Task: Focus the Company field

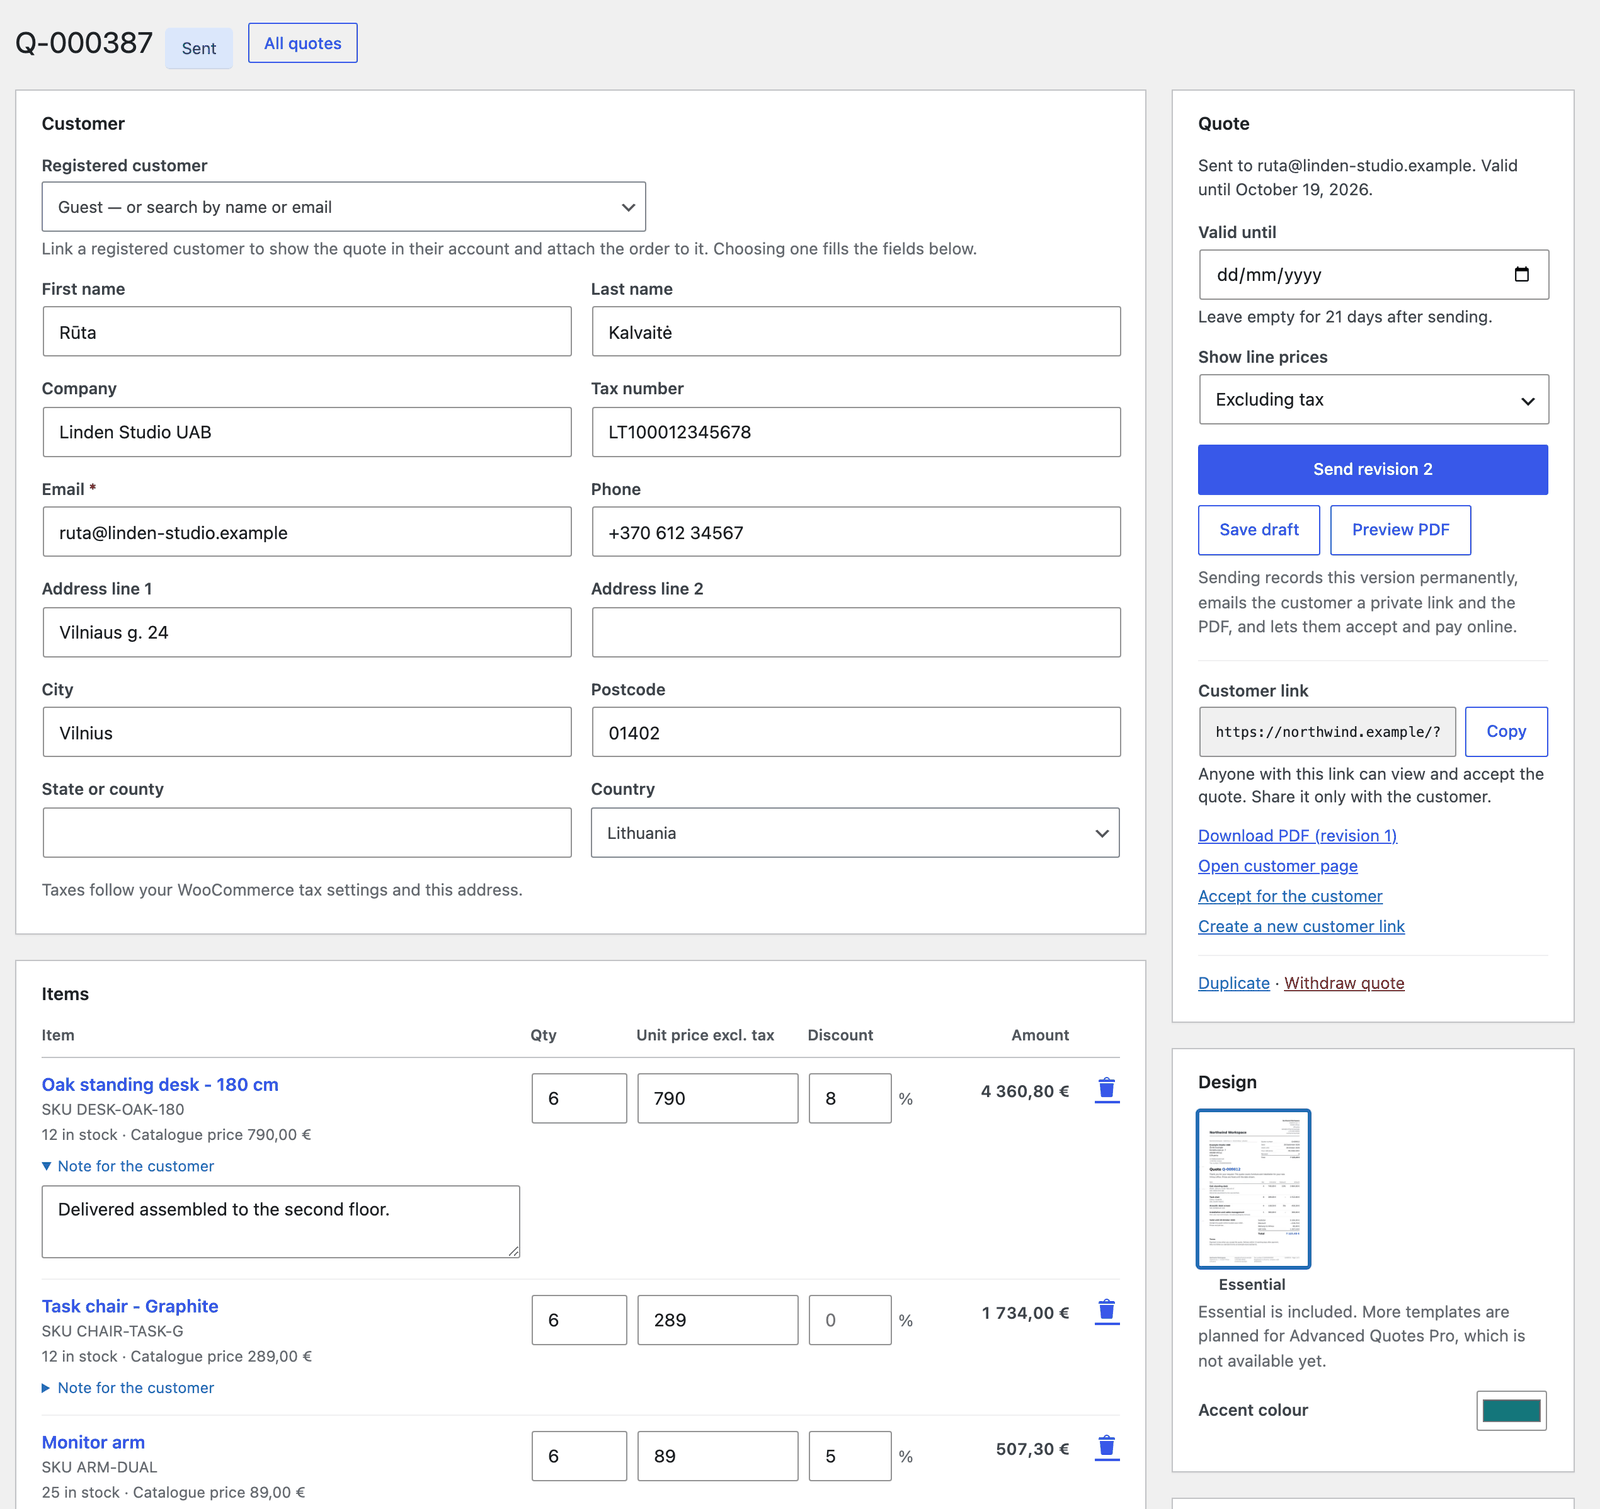Action: [307, 432]
